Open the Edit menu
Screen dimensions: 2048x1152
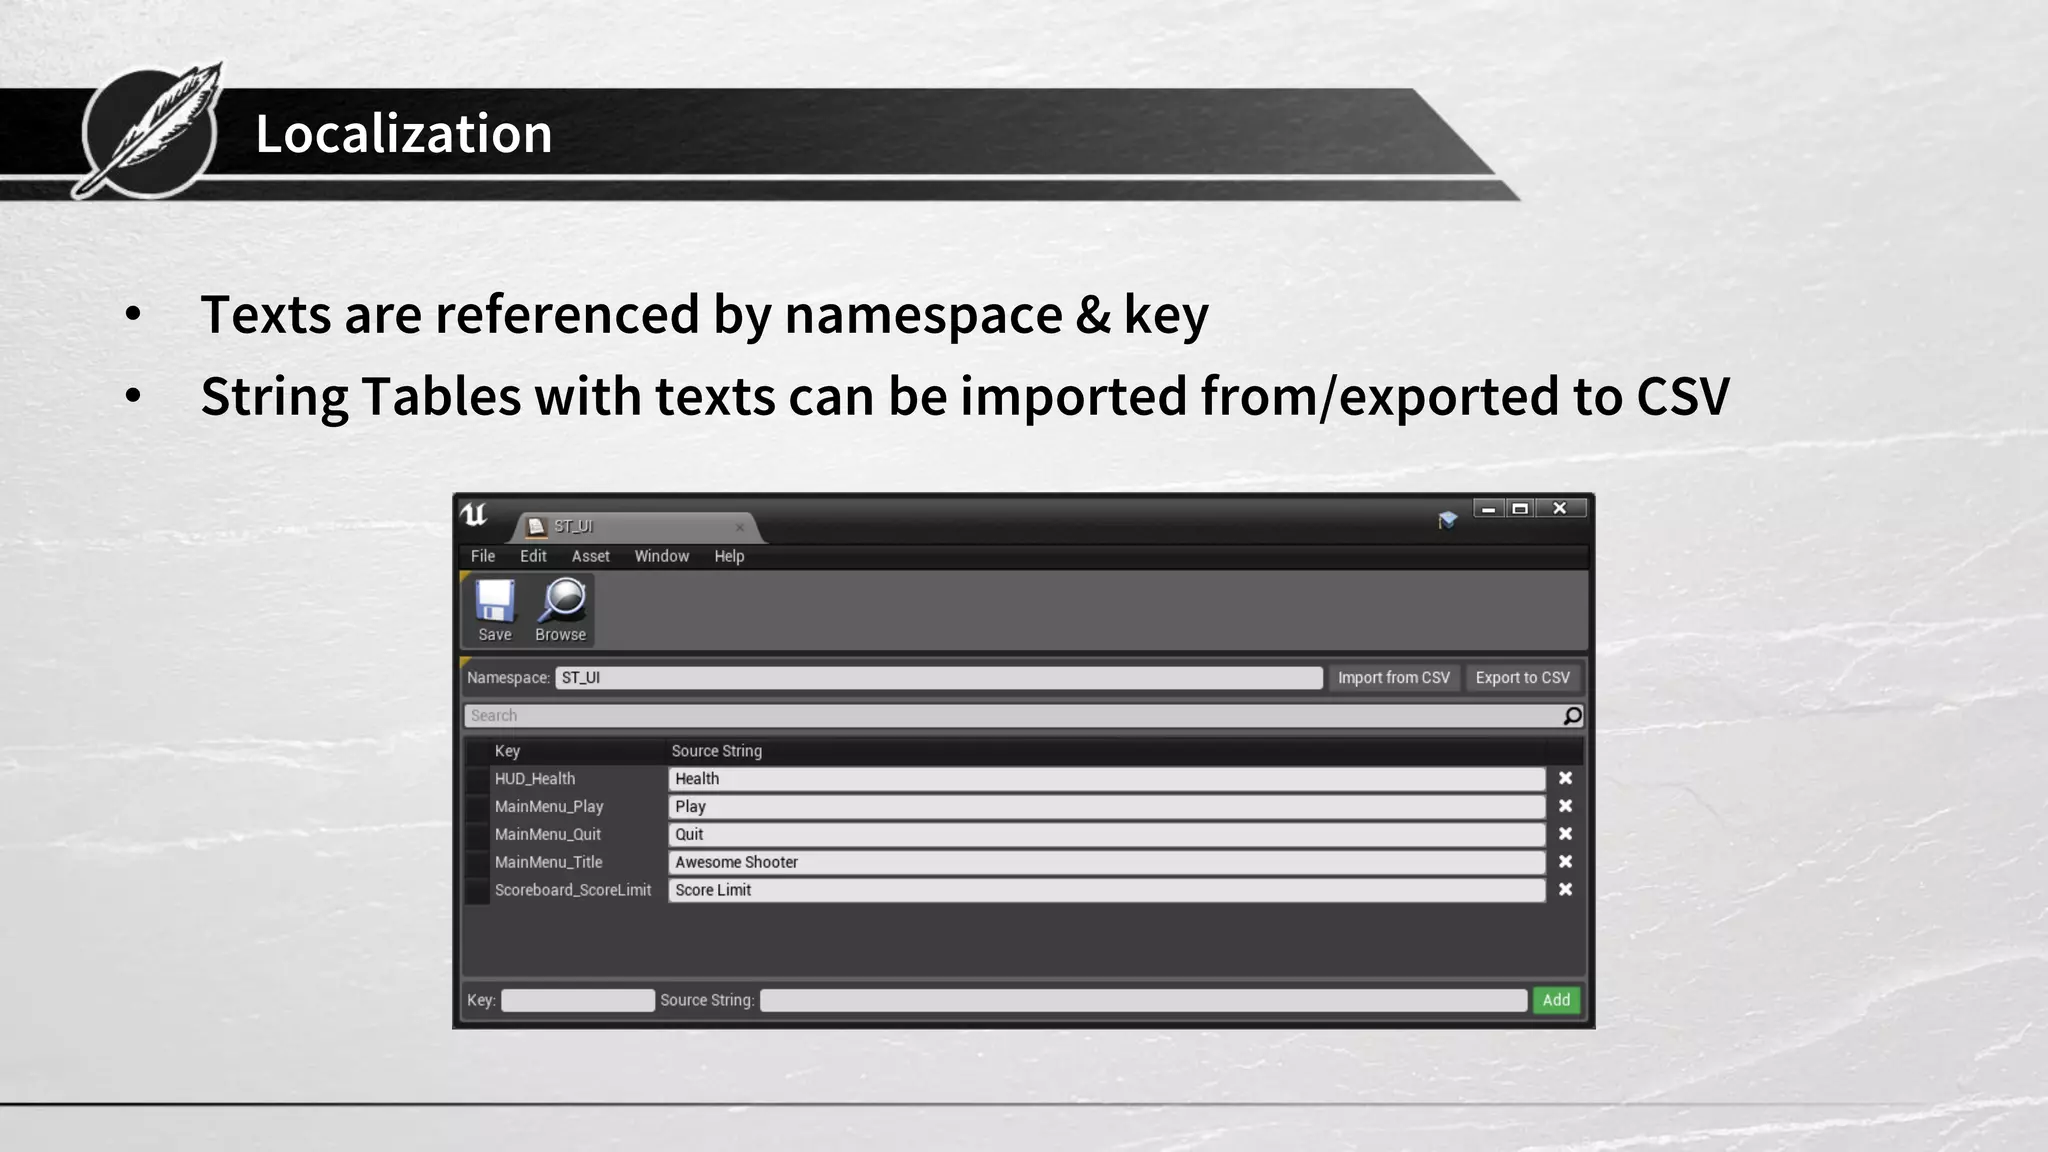(533, 556)
